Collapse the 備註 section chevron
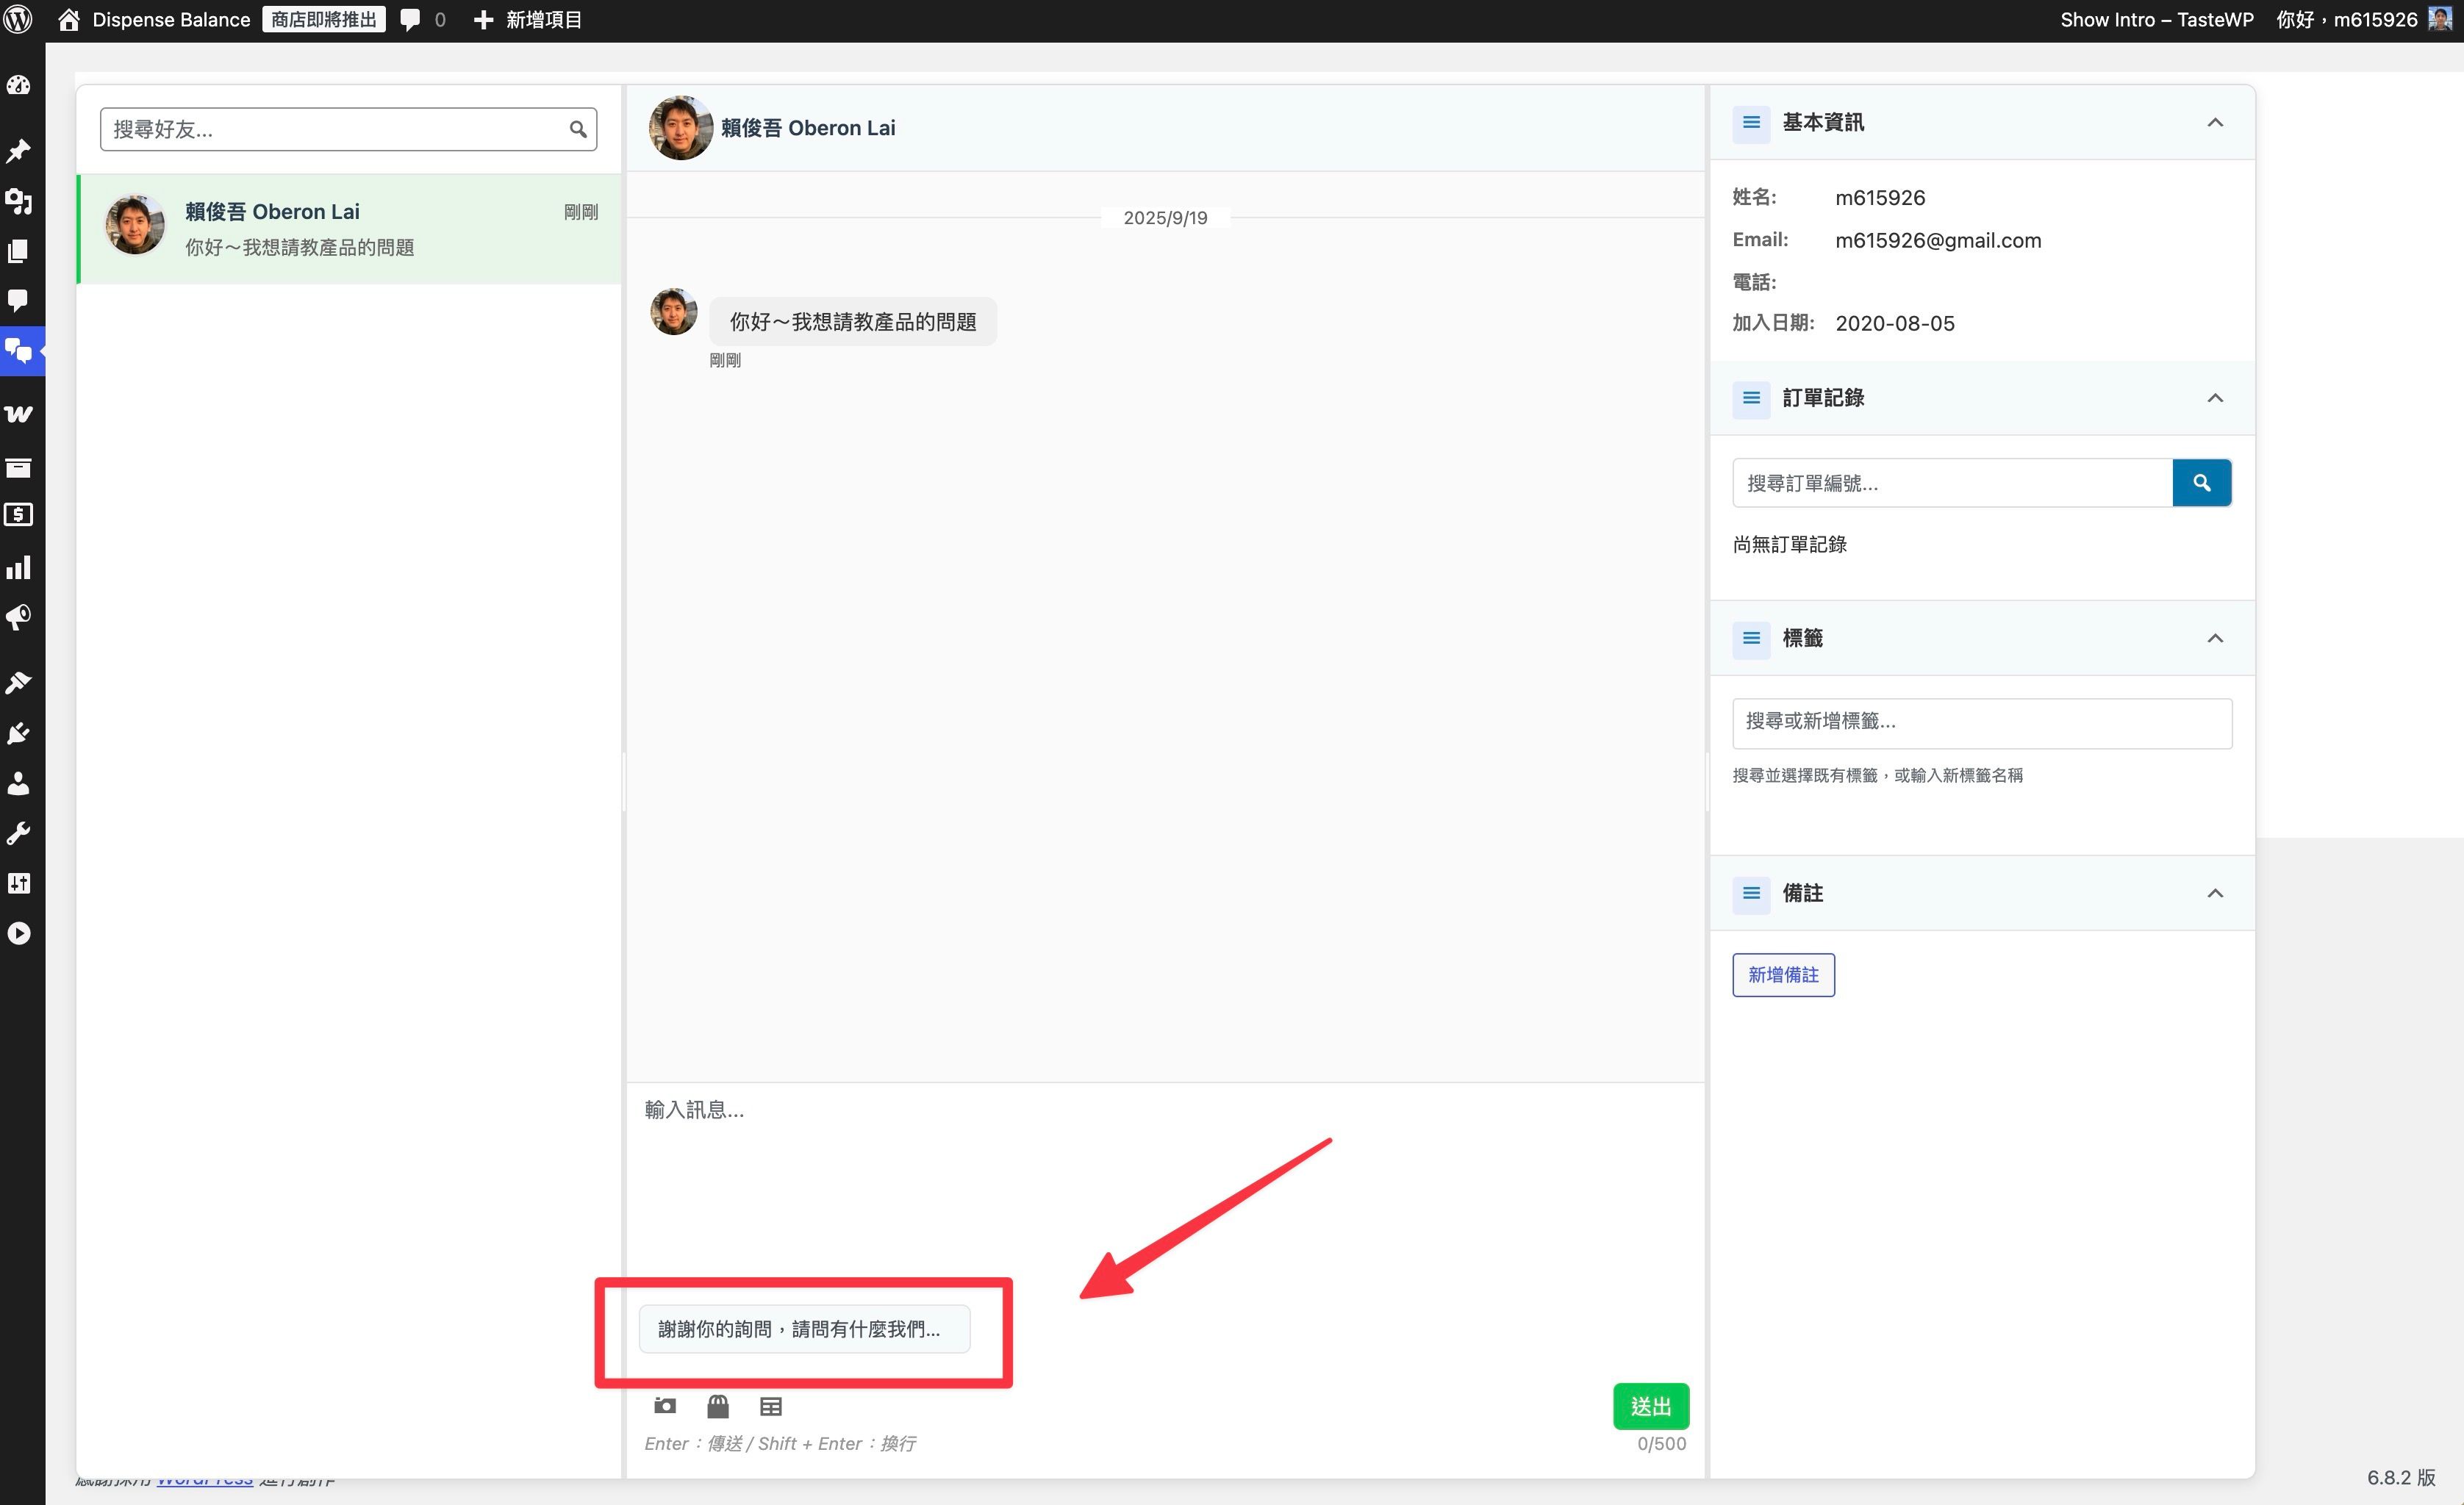 click(x=2215, y=893)
